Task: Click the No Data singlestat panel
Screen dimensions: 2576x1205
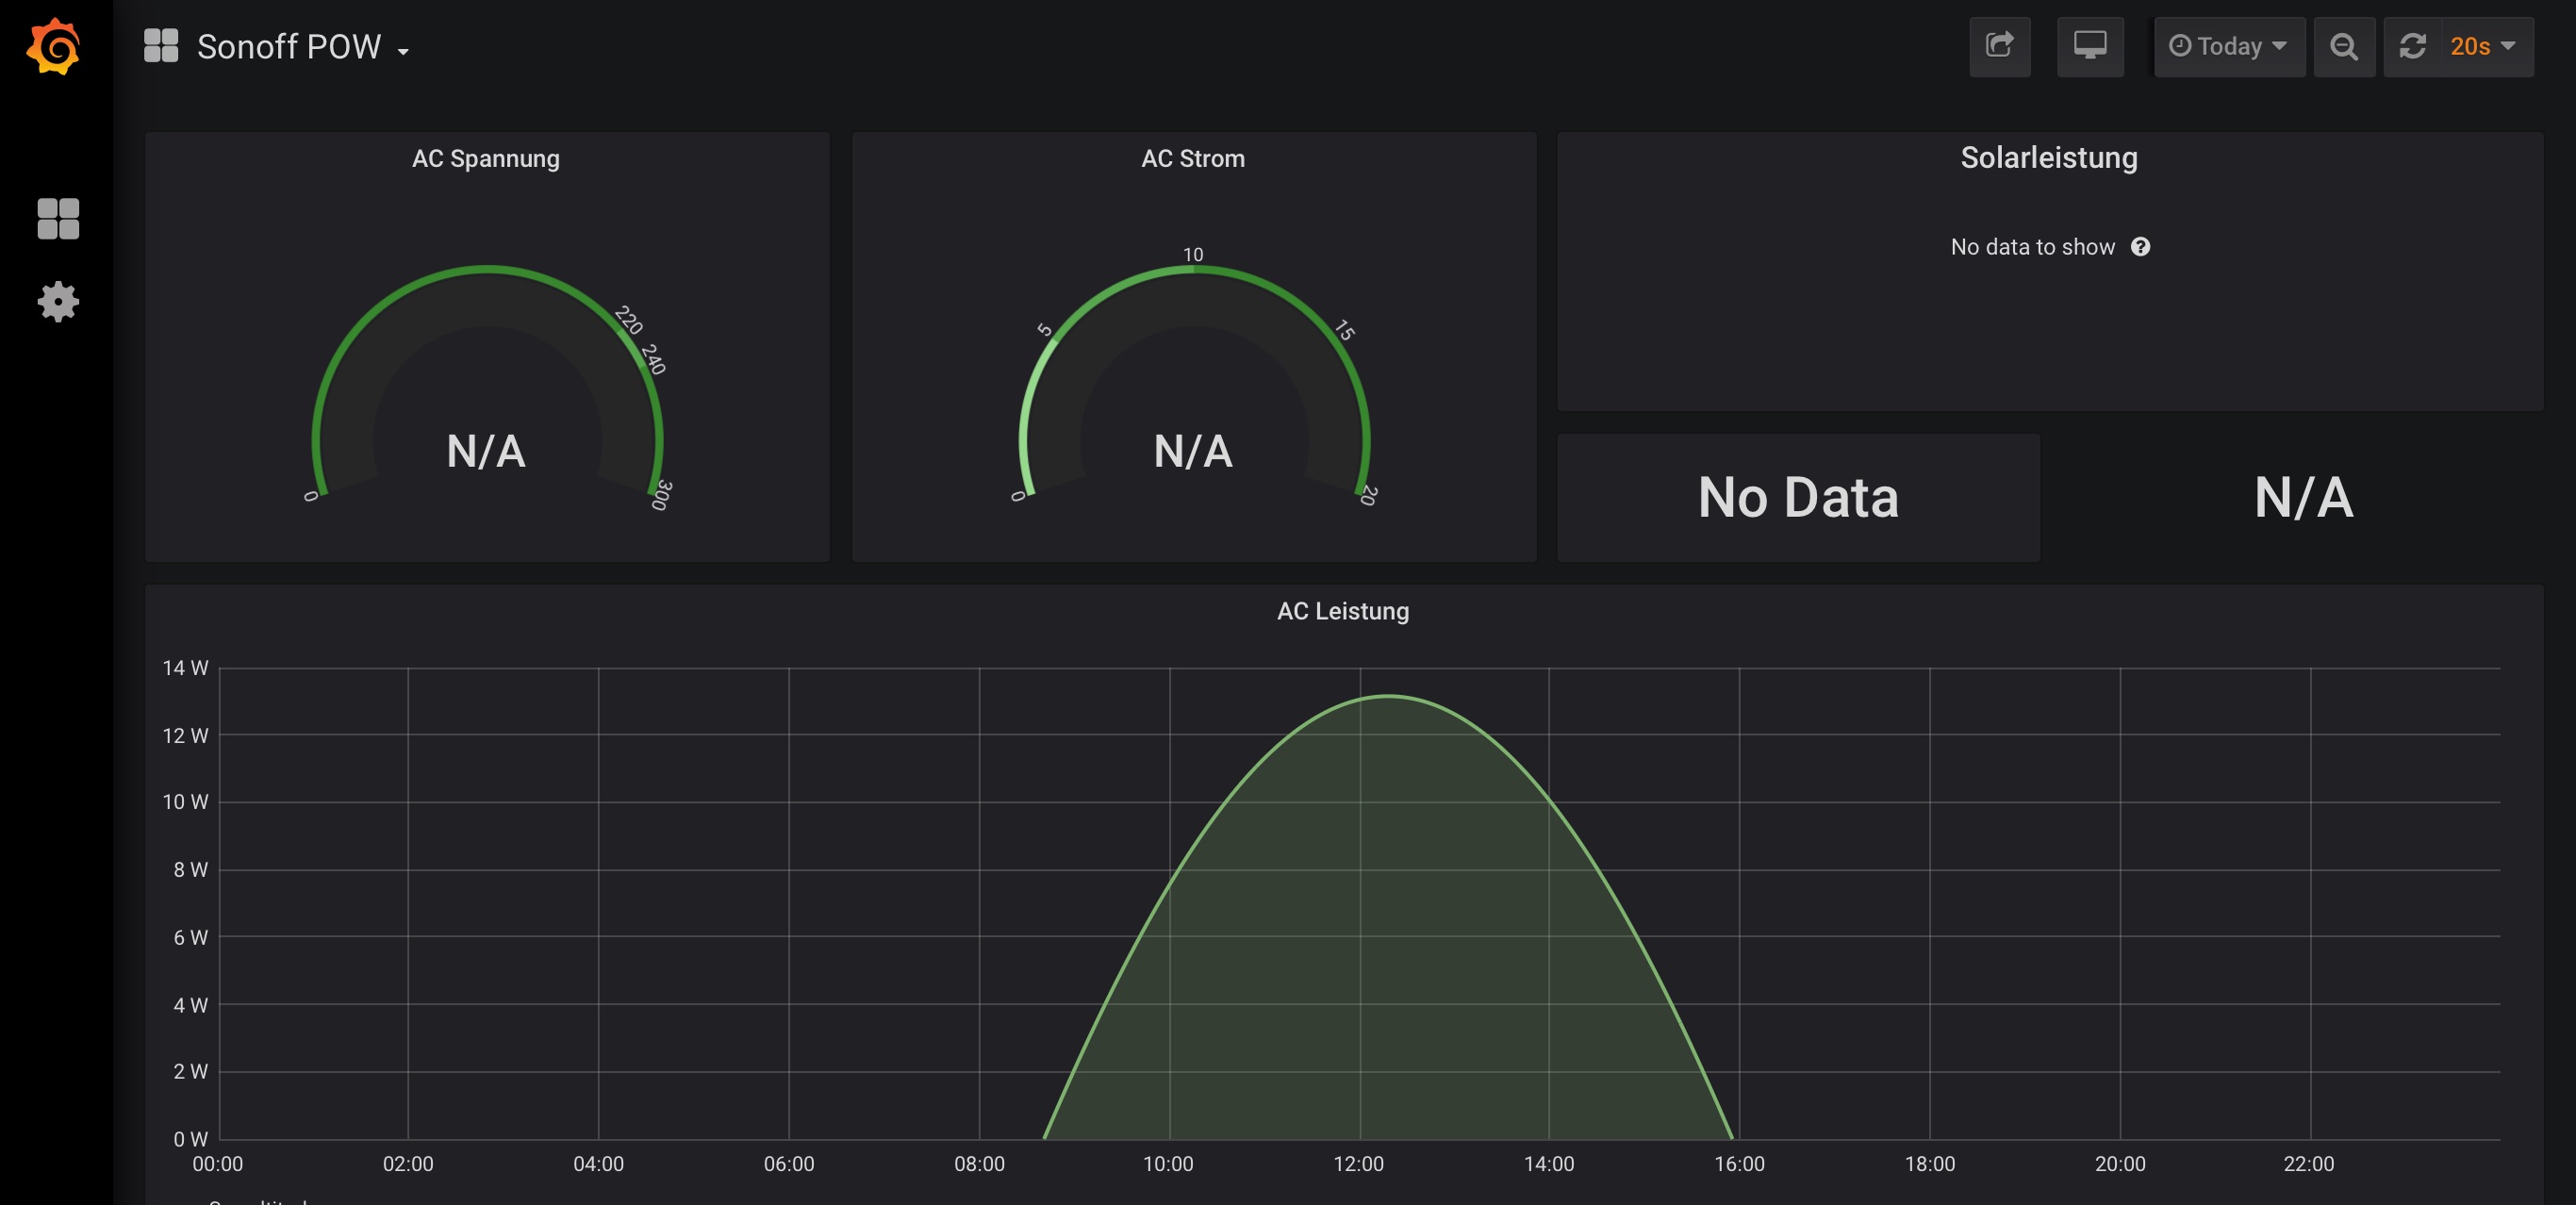Action: 1797,497
